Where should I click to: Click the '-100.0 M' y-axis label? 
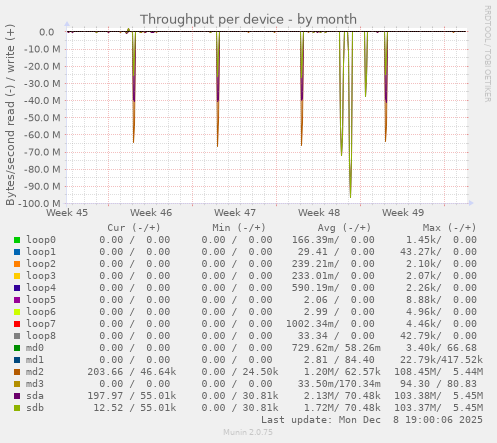39,203
